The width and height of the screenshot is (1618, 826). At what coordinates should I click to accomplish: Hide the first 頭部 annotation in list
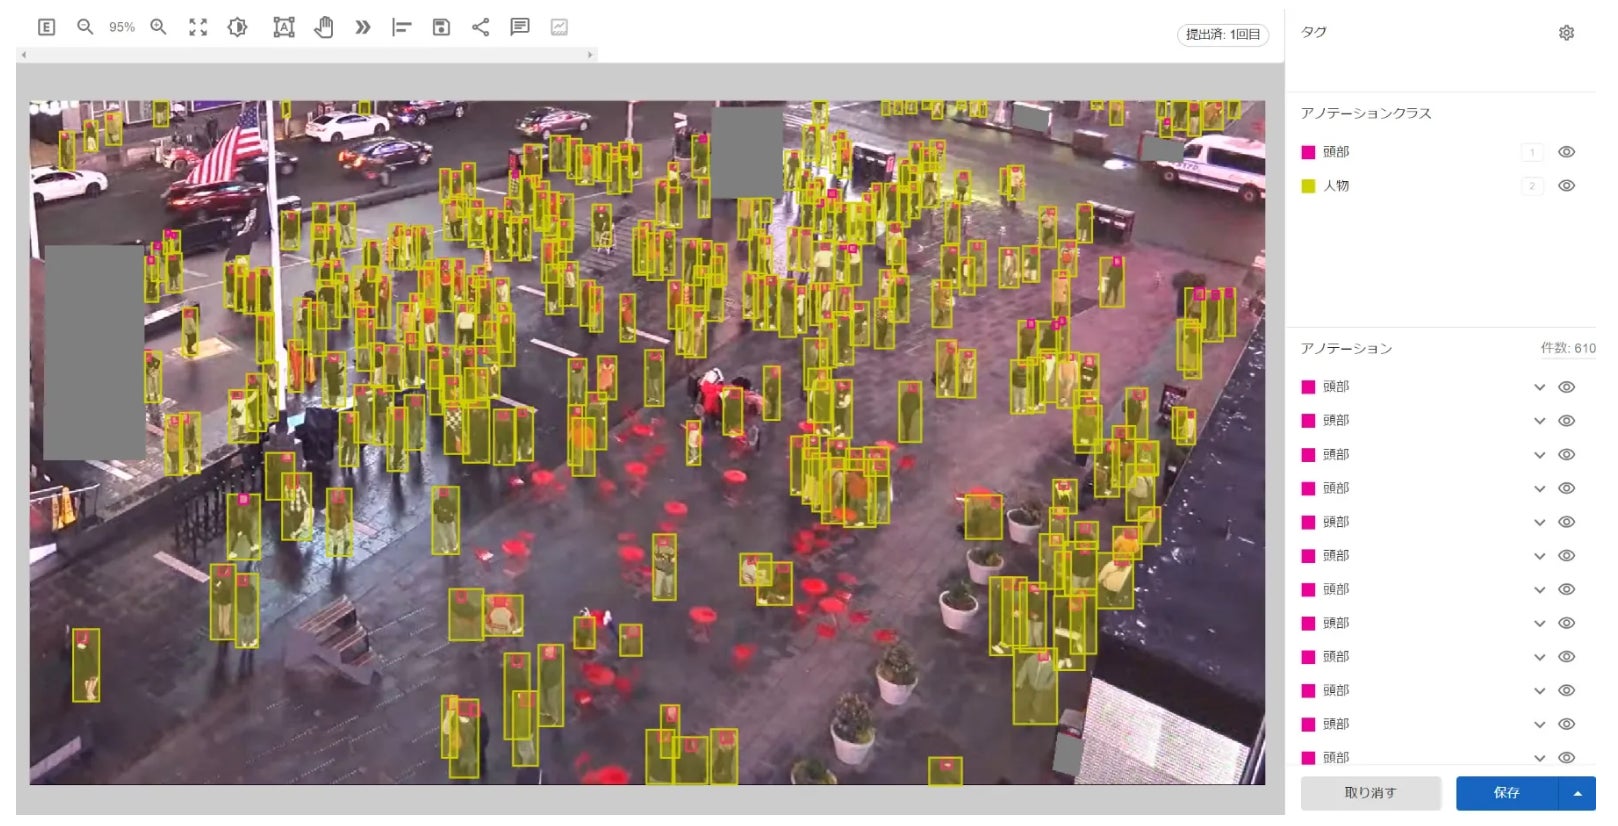1566,387
